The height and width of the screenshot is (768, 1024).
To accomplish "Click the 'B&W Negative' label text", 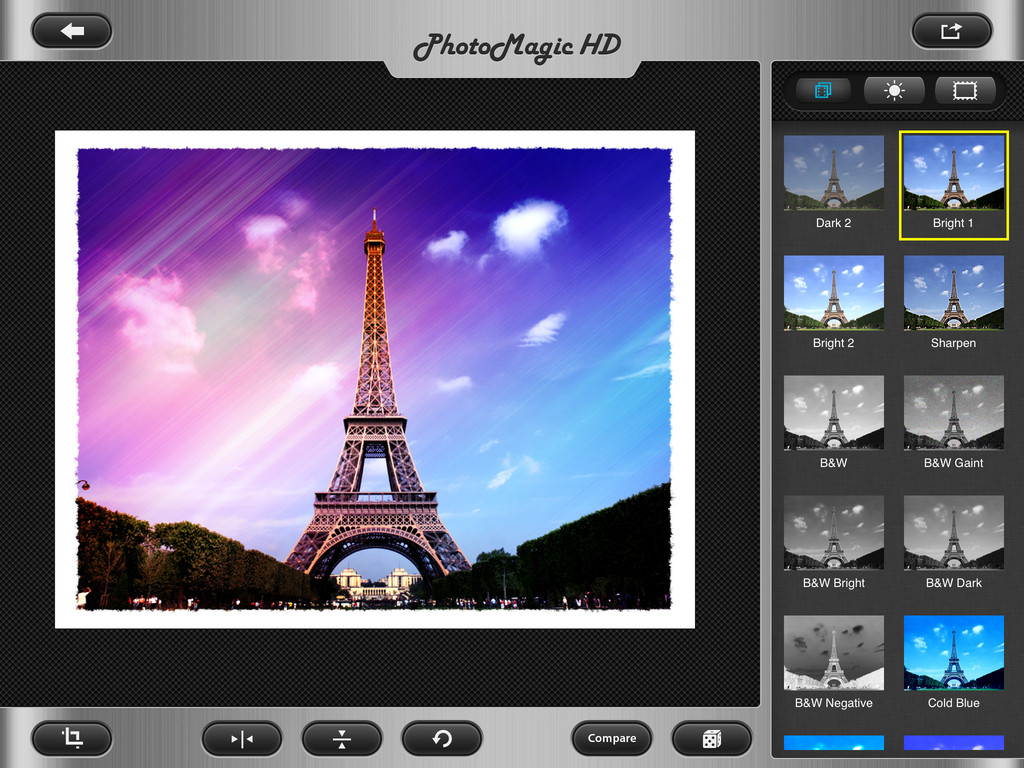I will coord(833,703).
